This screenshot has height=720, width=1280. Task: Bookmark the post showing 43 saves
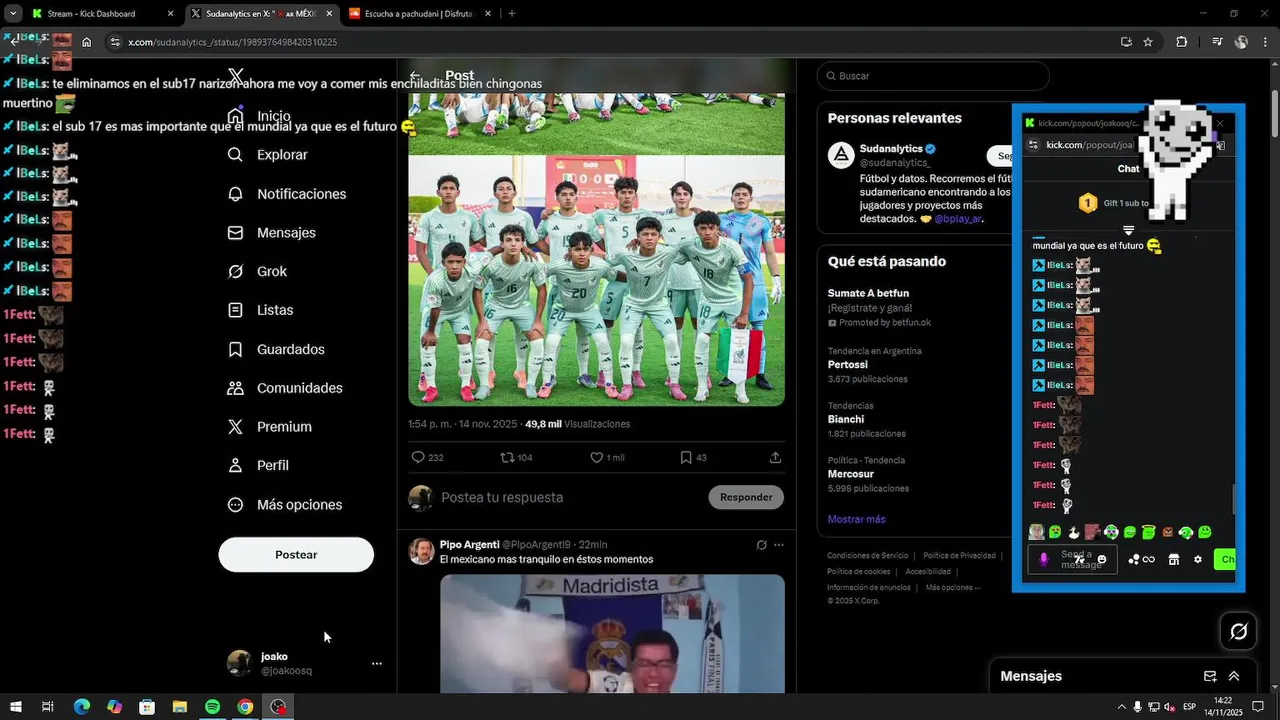[x=686, y=457]
